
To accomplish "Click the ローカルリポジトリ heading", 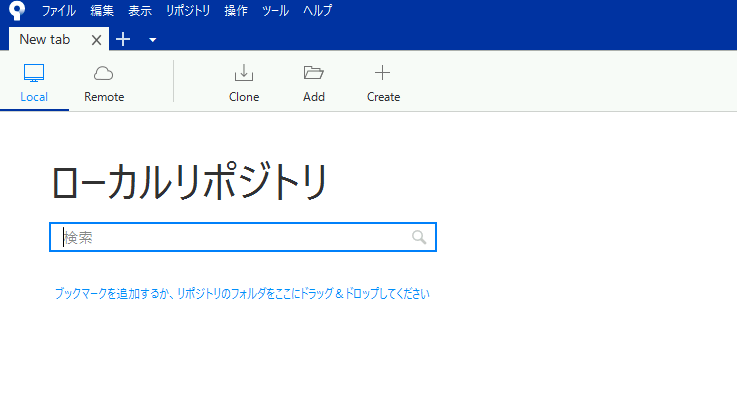I will pos(189,181).
